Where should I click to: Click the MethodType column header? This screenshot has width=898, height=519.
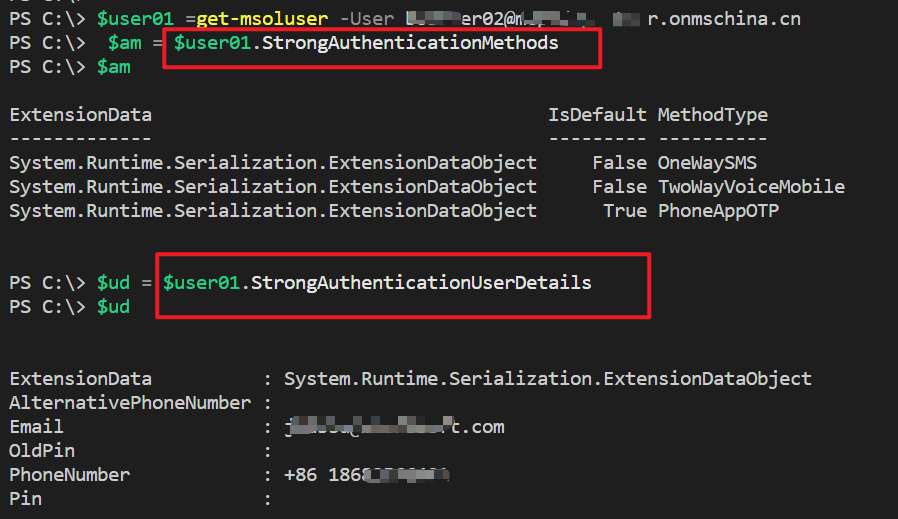point(712,115)
